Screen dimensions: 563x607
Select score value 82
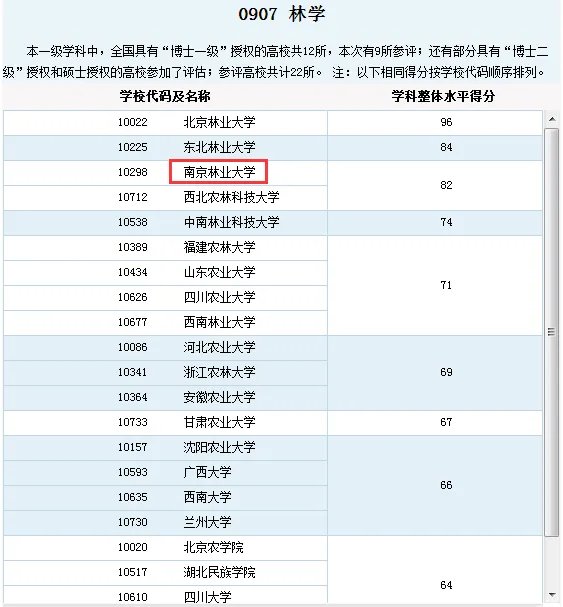pos(446,185)
